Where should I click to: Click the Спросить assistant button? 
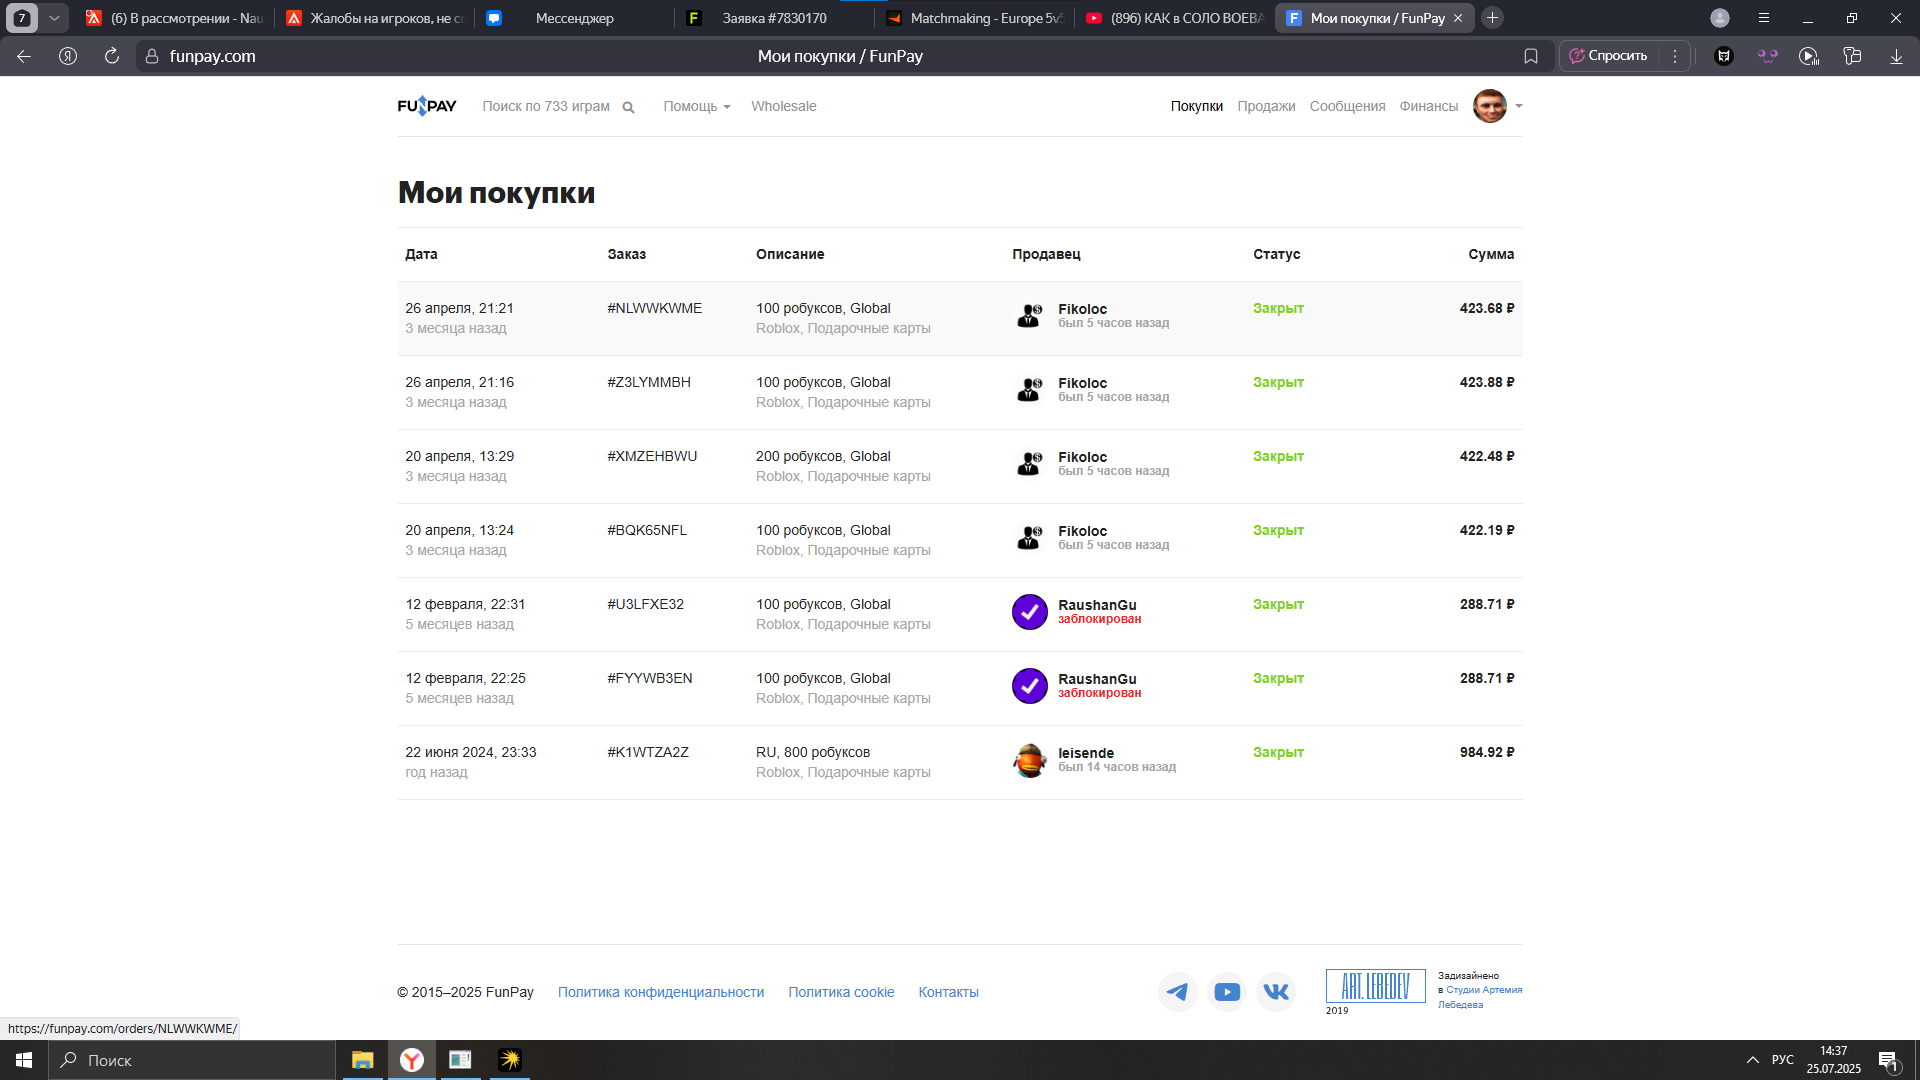1608,56
